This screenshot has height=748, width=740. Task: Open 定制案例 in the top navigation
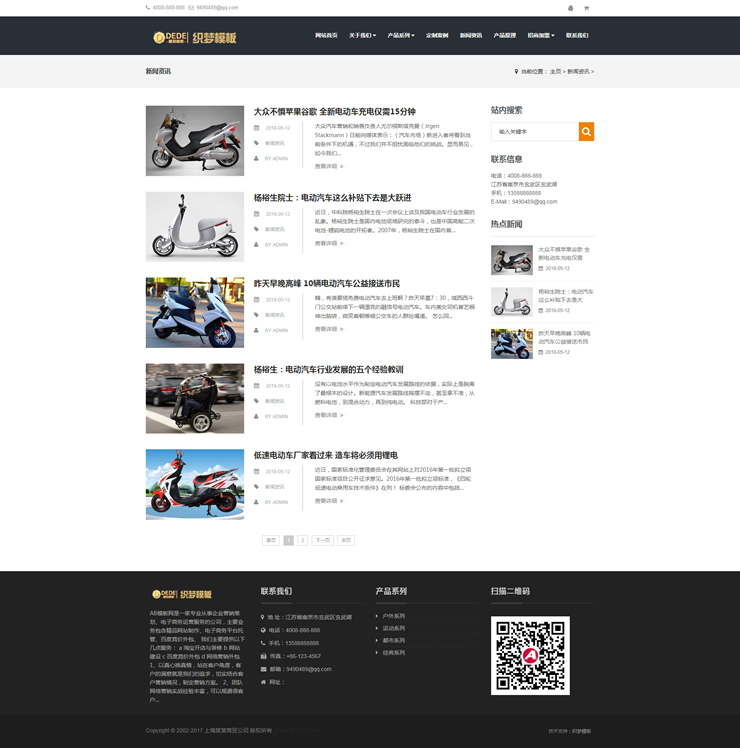click(437, 35)
